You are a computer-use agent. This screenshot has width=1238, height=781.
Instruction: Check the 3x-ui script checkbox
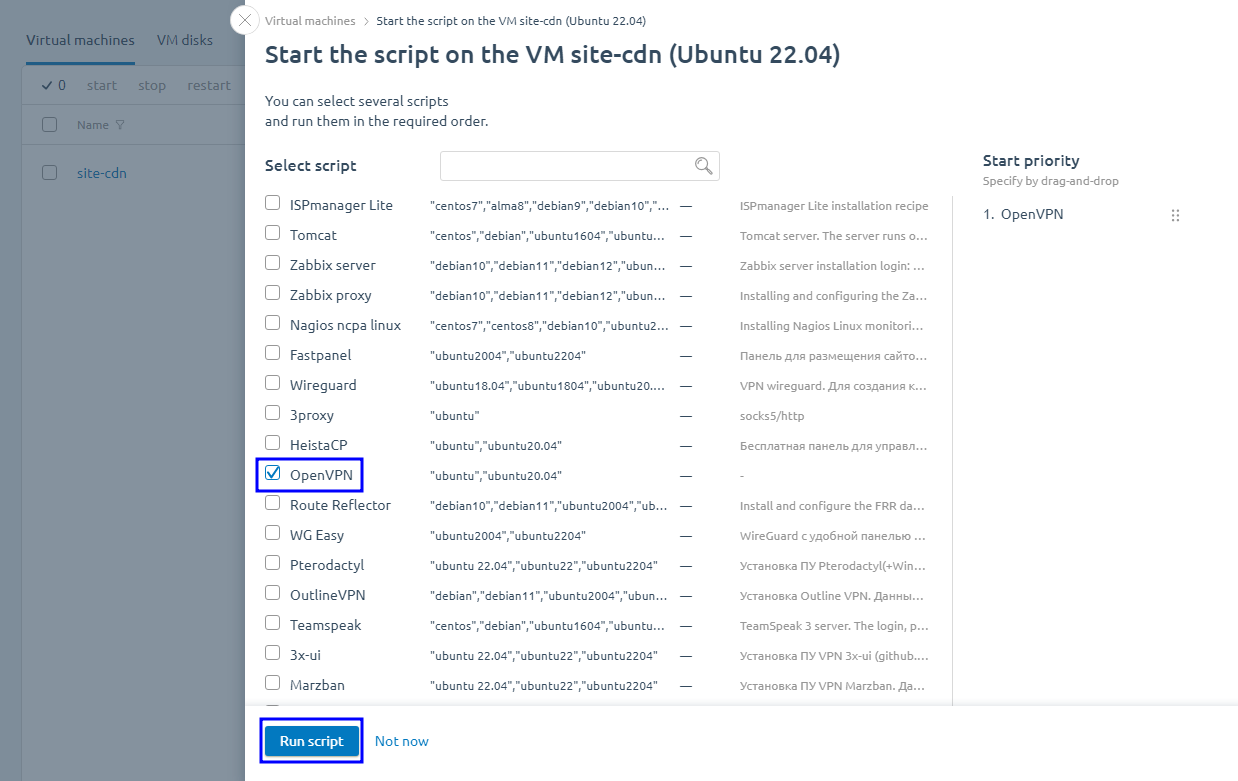click(272, 654)
